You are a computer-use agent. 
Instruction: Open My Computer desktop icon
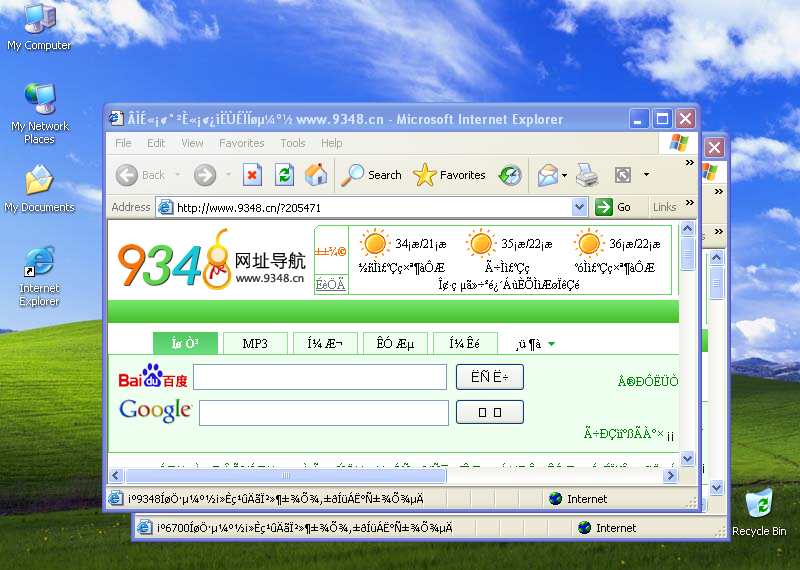(40, 26)
